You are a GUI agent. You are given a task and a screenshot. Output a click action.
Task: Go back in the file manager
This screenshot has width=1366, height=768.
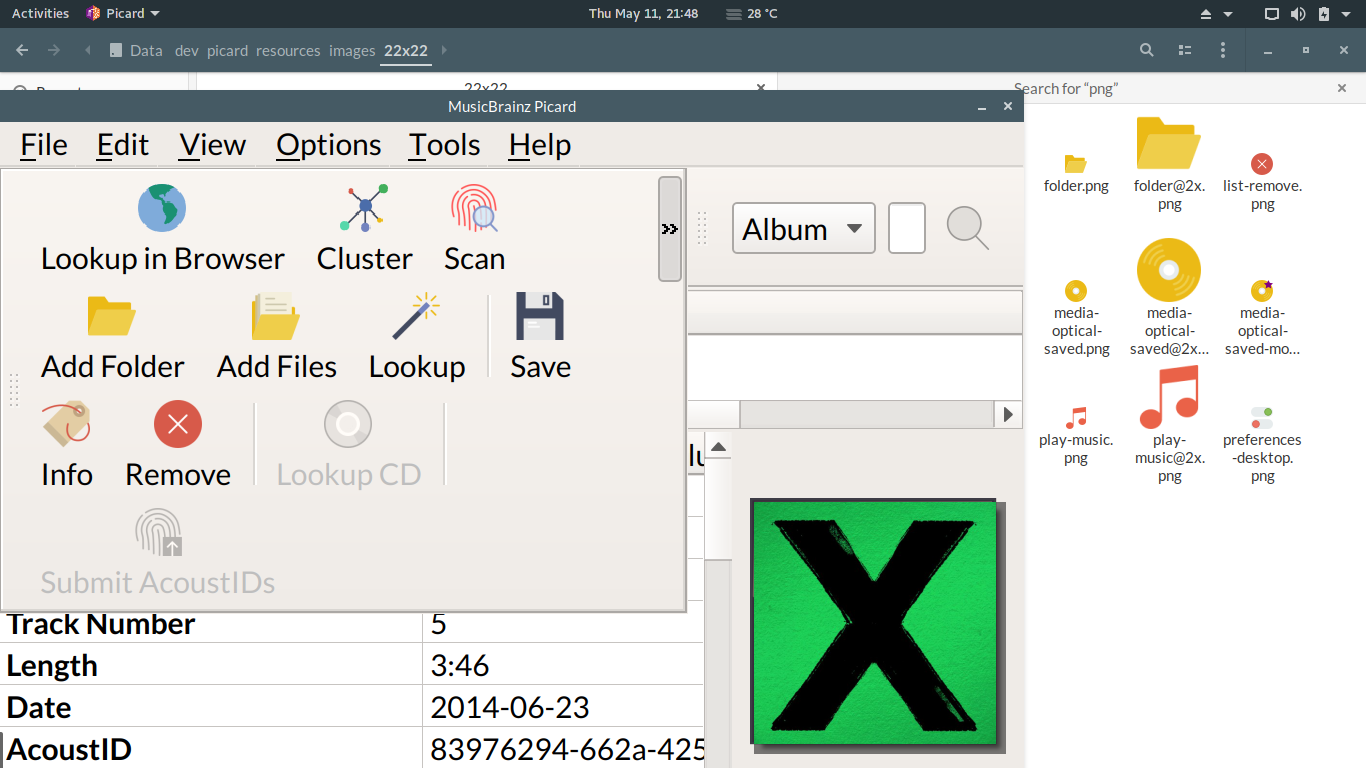point(22,50)
